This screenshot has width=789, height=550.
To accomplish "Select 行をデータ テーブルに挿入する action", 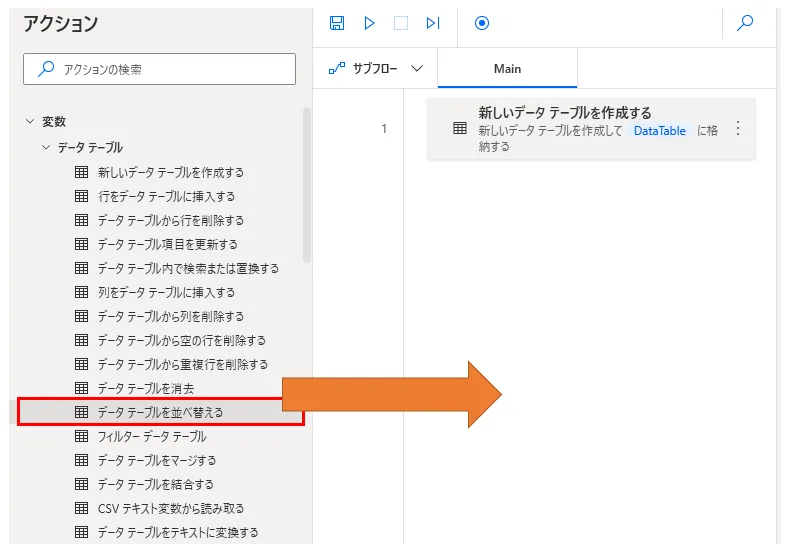I will [166, 196].
